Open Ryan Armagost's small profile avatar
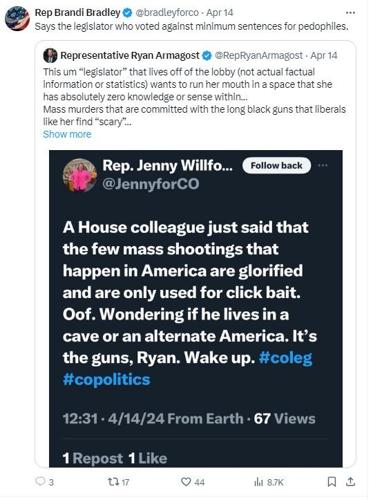 pyautogui.click(x=50, y=55)
